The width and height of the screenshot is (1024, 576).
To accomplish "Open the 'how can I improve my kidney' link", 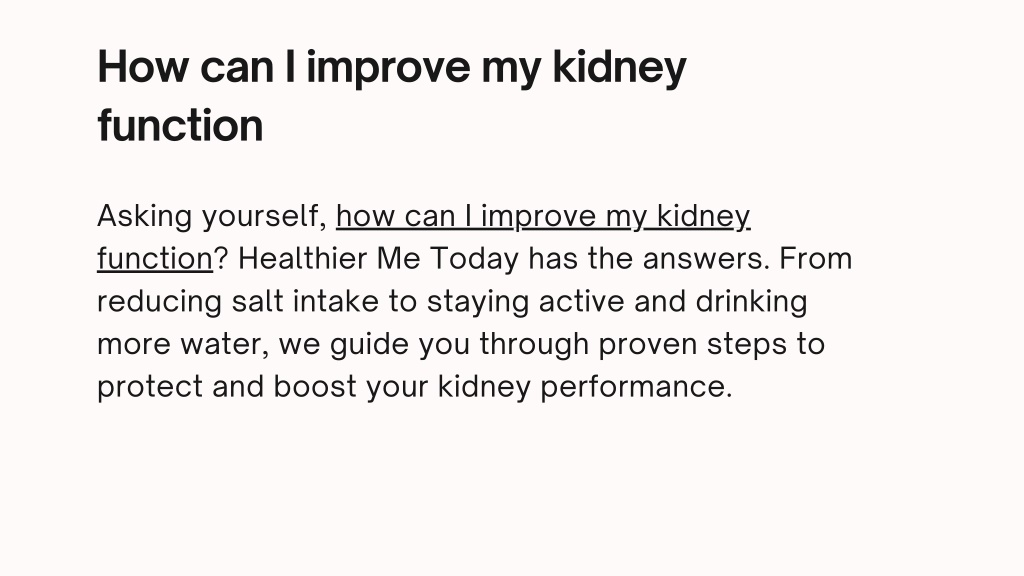I will (543, 216).
